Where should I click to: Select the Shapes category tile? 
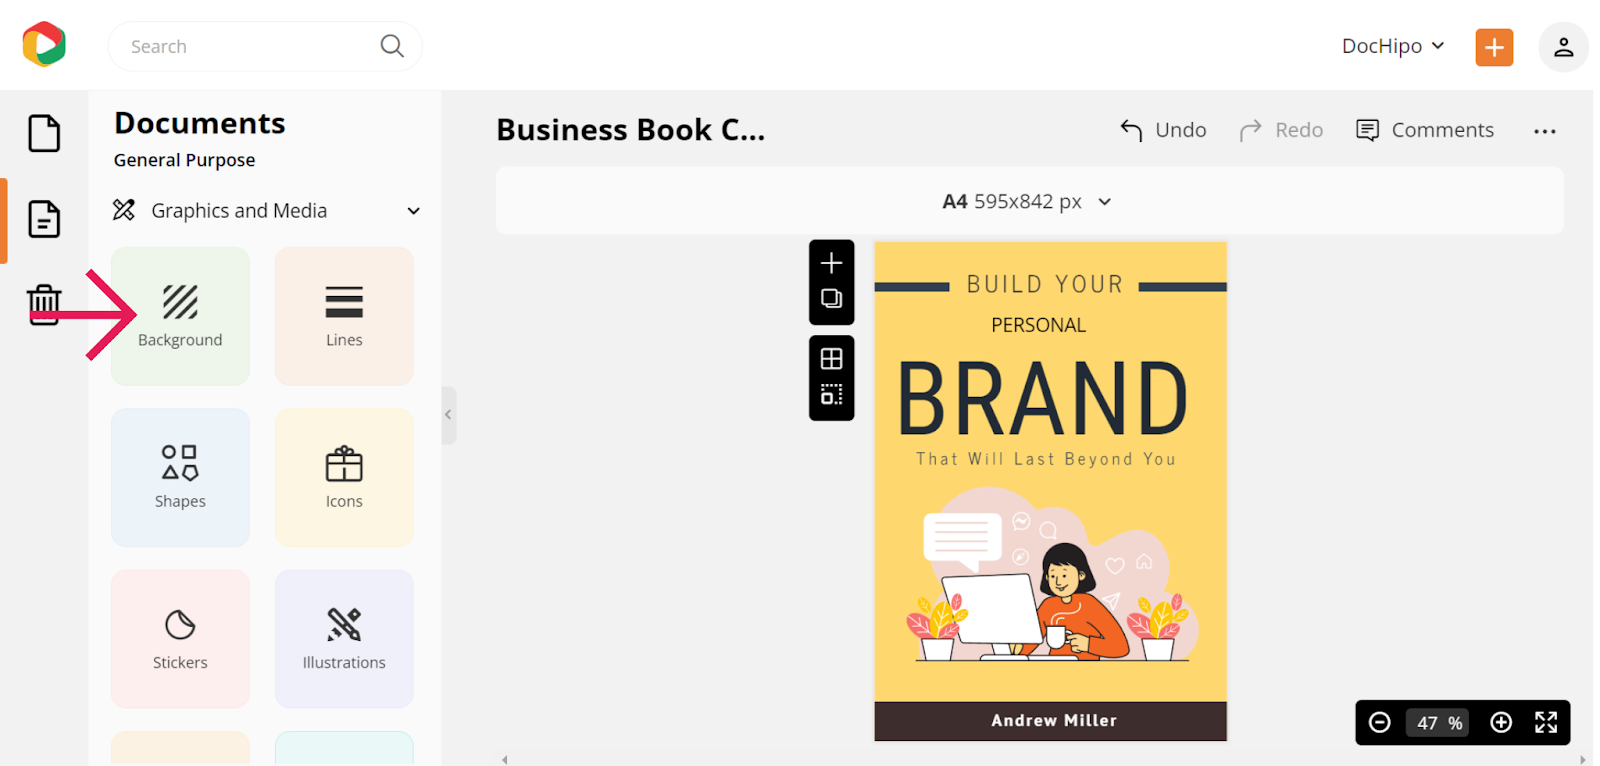(180, 477)
